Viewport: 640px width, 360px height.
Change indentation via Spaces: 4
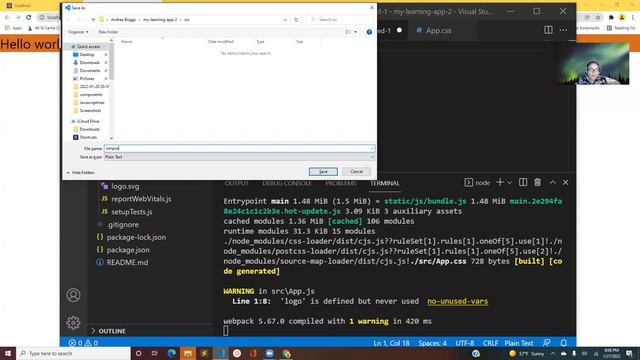432,343
